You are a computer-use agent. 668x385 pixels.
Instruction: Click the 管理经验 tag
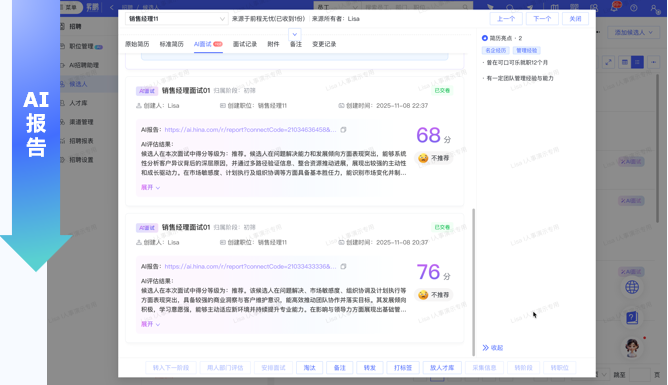[x=527, y=50]
